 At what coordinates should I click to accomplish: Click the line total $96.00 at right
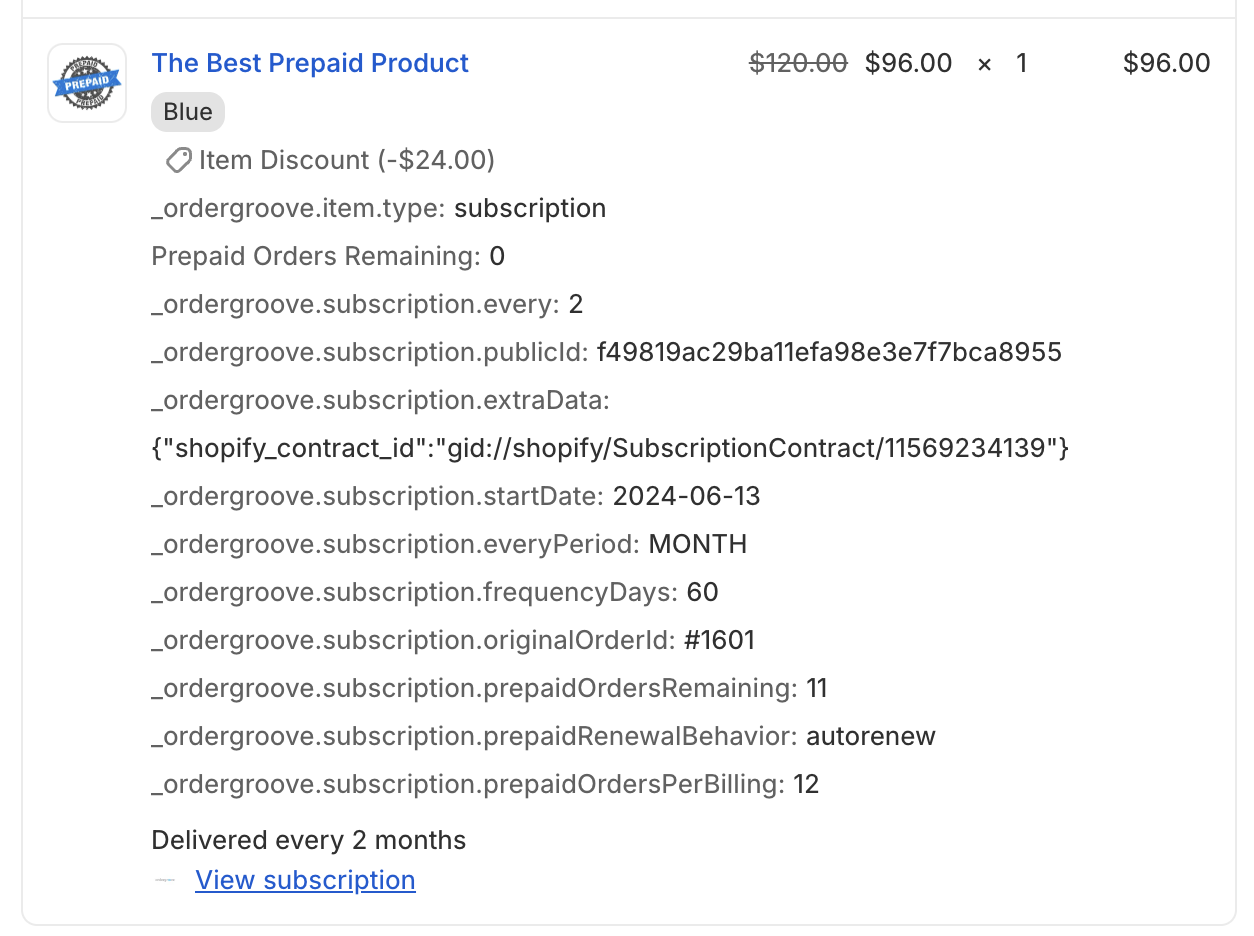point(1167,63)
